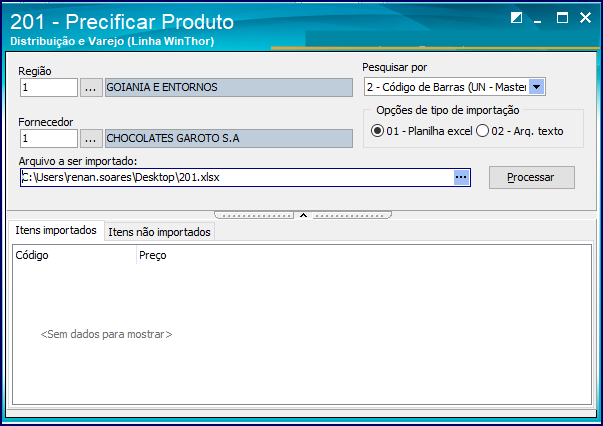The image size is (603, 426).
Task: Click the Preço column header
Action: click(x=153, y=255)
